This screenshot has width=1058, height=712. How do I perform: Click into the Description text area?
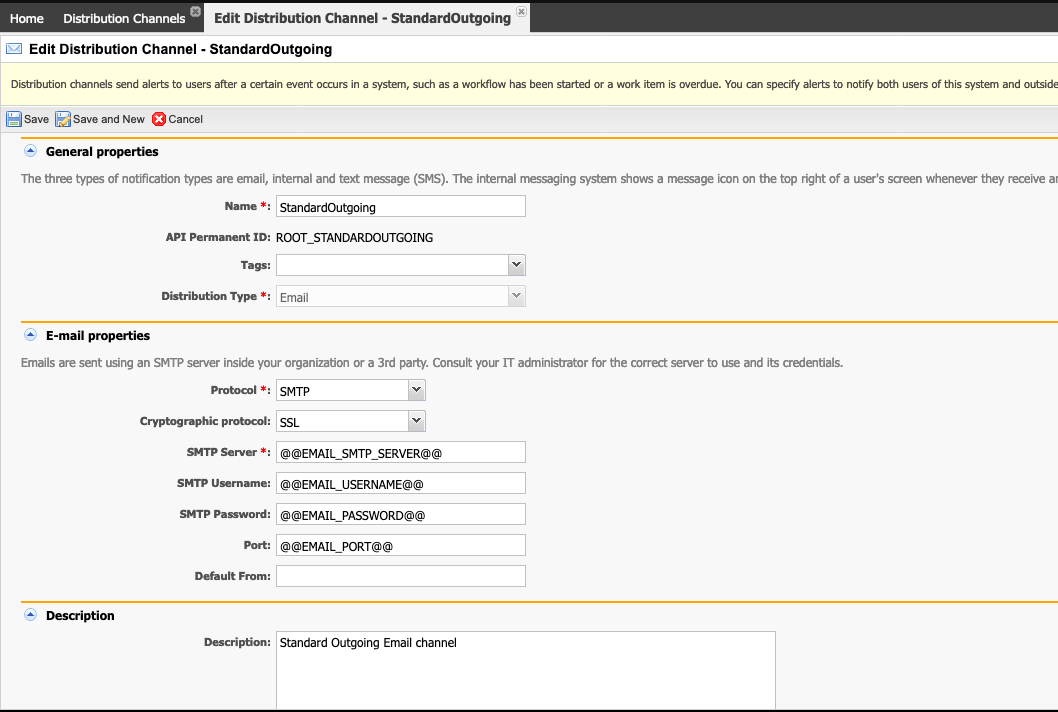click(526, 670)
